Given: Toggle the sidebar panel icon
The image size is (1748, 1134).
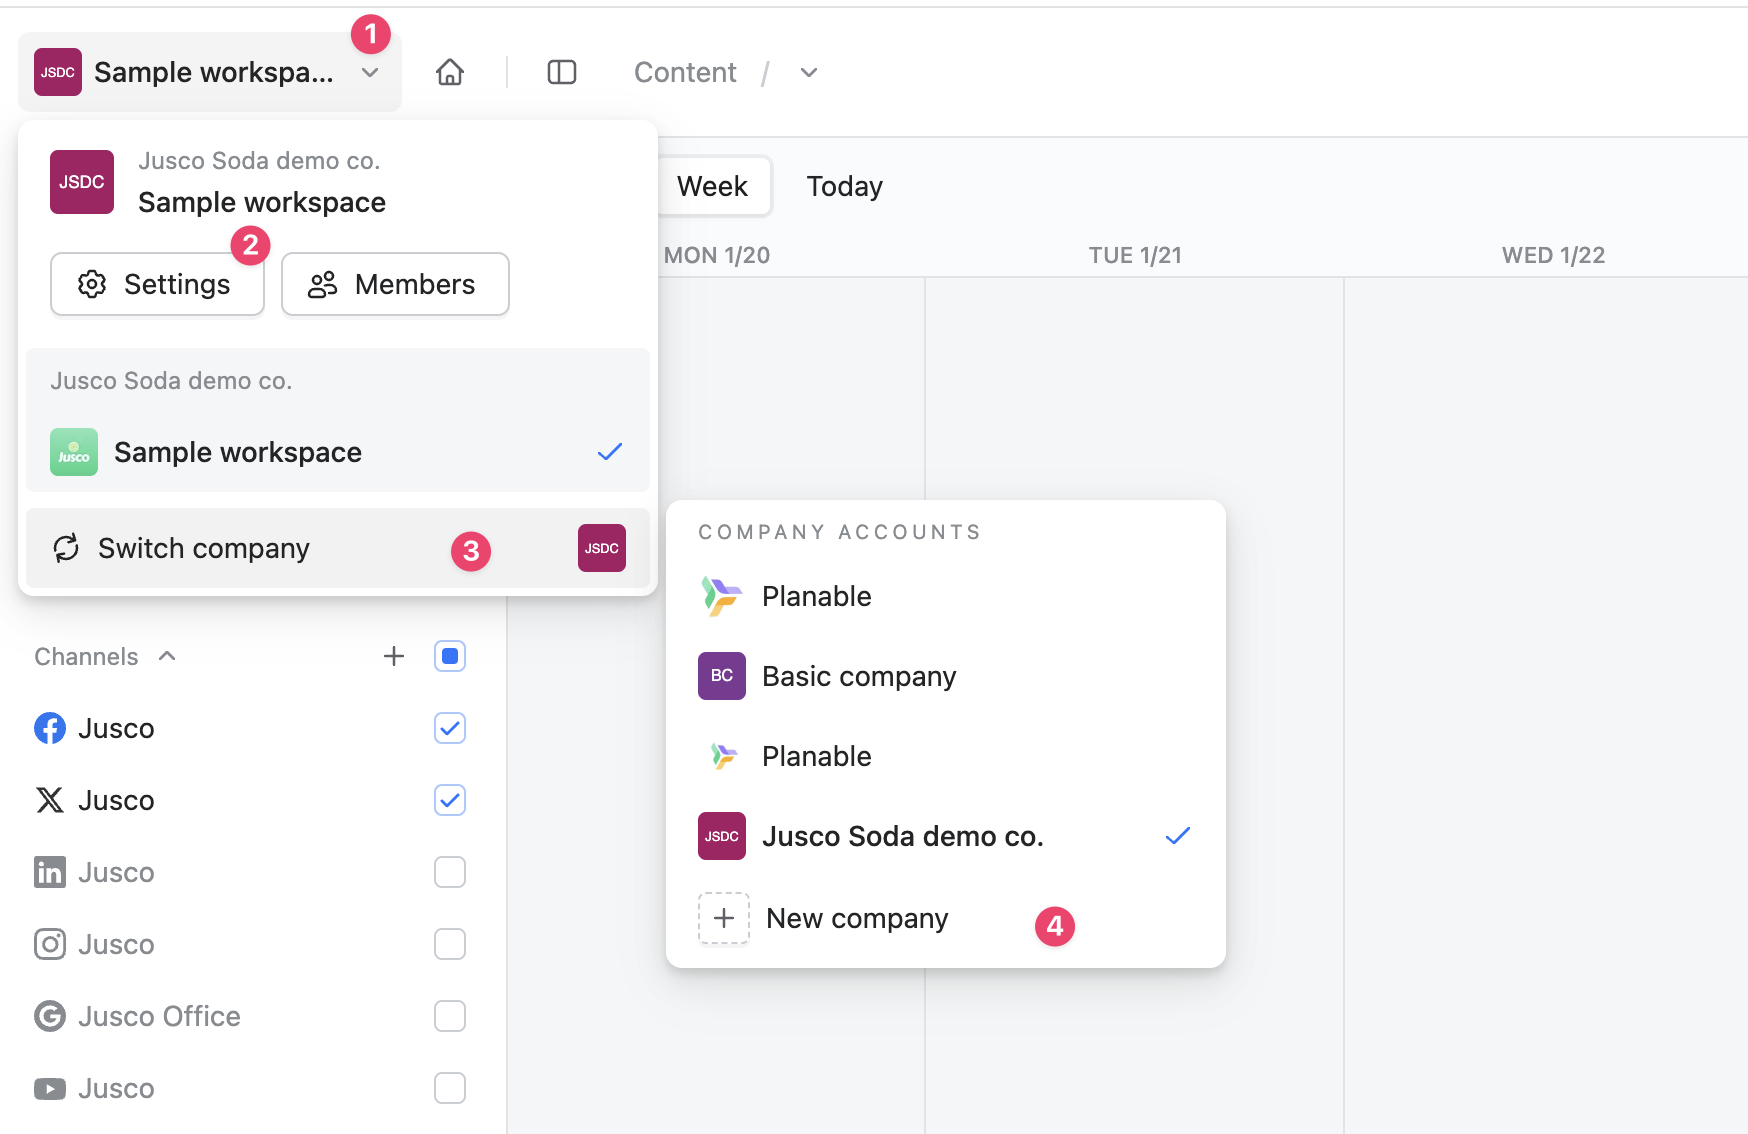Looking at the screenshot, I should 562,72.
